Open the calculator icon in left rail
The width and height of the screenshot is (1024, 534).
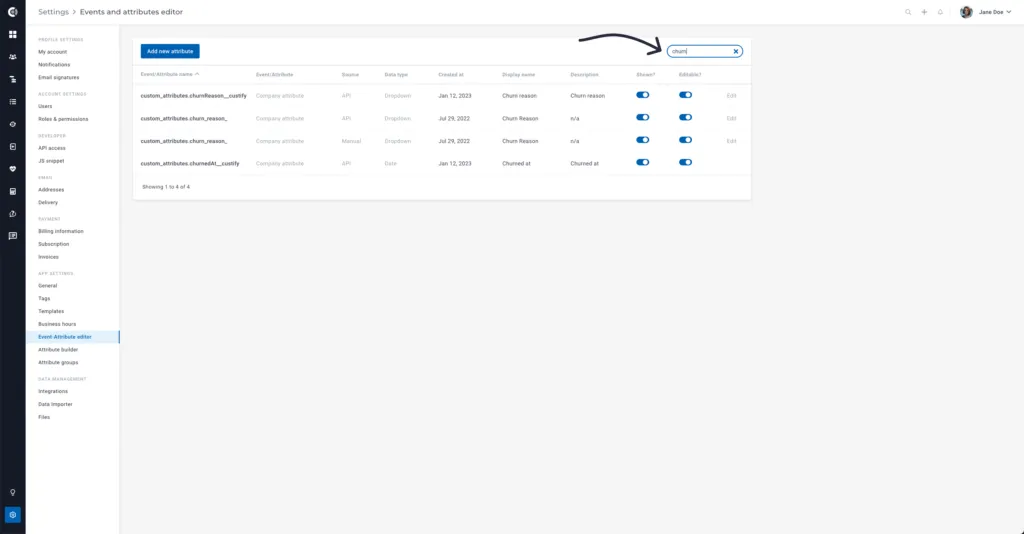(x=12, y=191)
